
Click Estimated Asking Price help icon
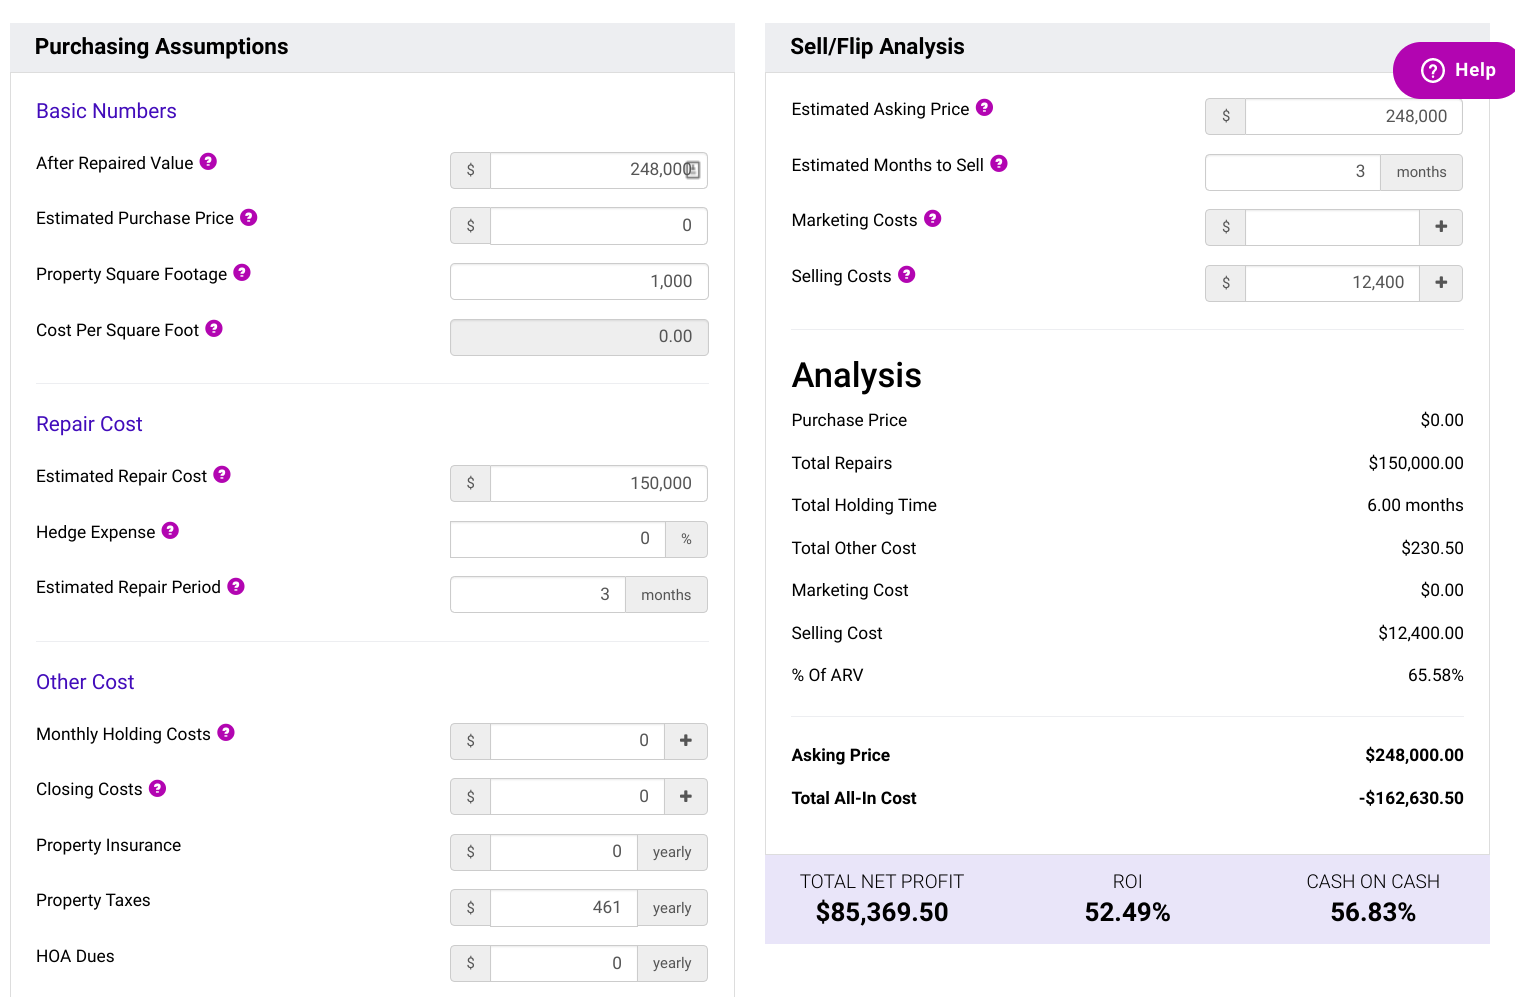point(985,107)
